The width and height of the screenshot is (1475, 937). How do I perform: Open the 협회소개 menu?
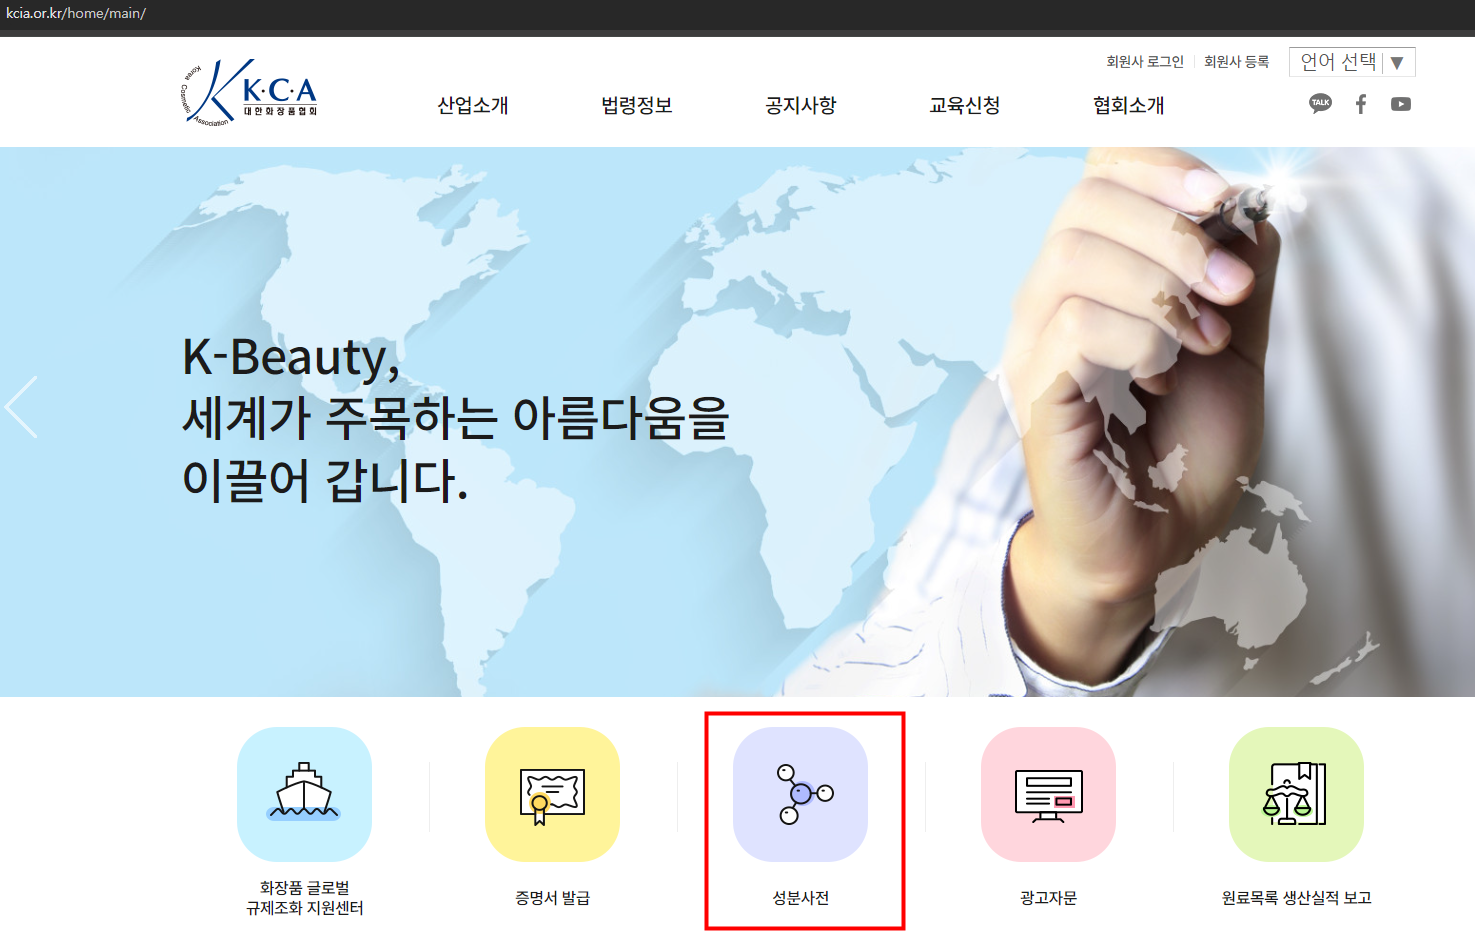(1129, 105)
